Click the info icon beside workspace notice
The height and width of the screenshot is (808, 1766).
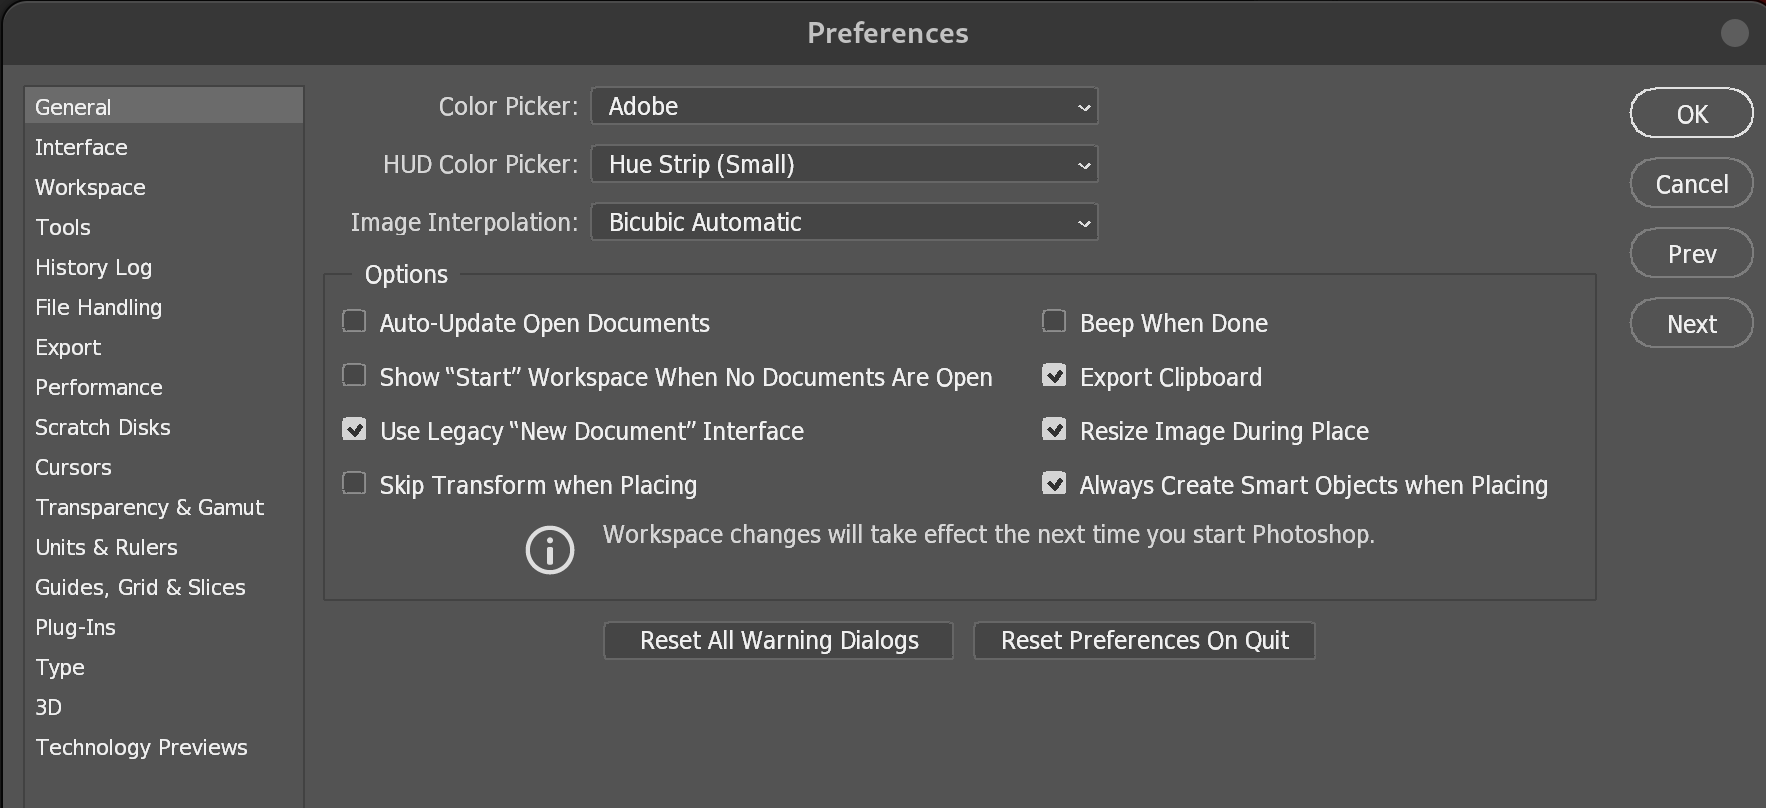[550, 550]
